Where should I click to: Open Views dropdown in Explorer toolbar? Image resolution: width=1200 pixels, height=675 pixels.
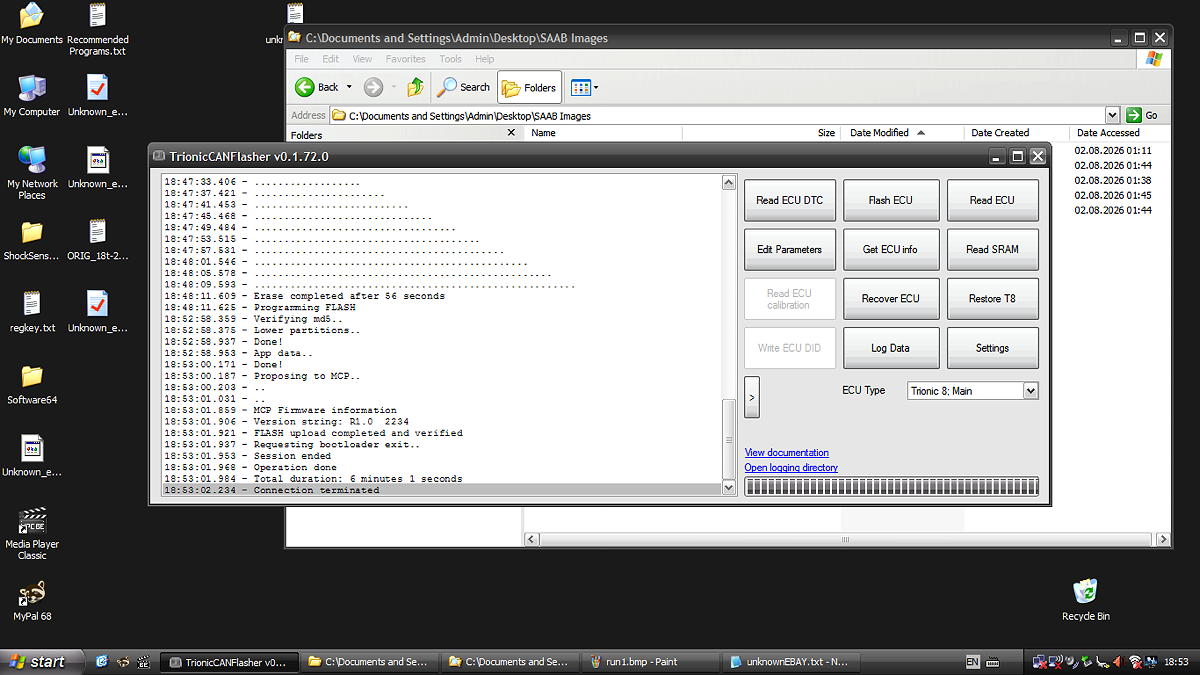coord(584,87)
